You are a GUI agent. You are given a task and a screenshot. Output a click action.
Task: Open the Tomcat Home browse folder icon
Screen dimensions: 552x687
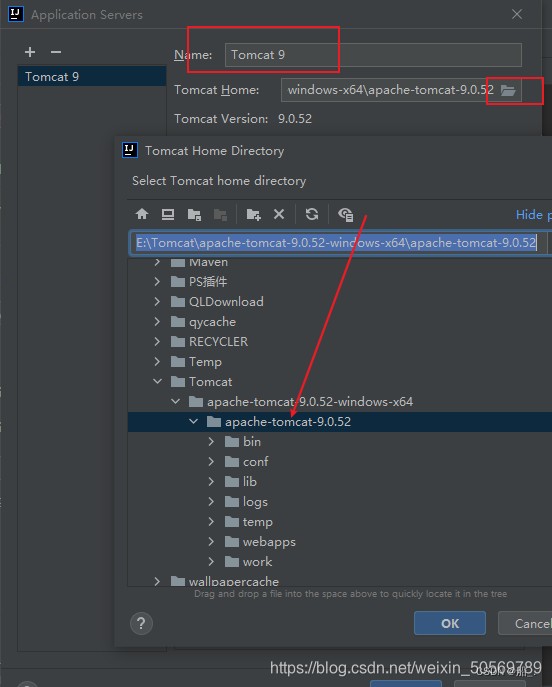coord(508,90)
